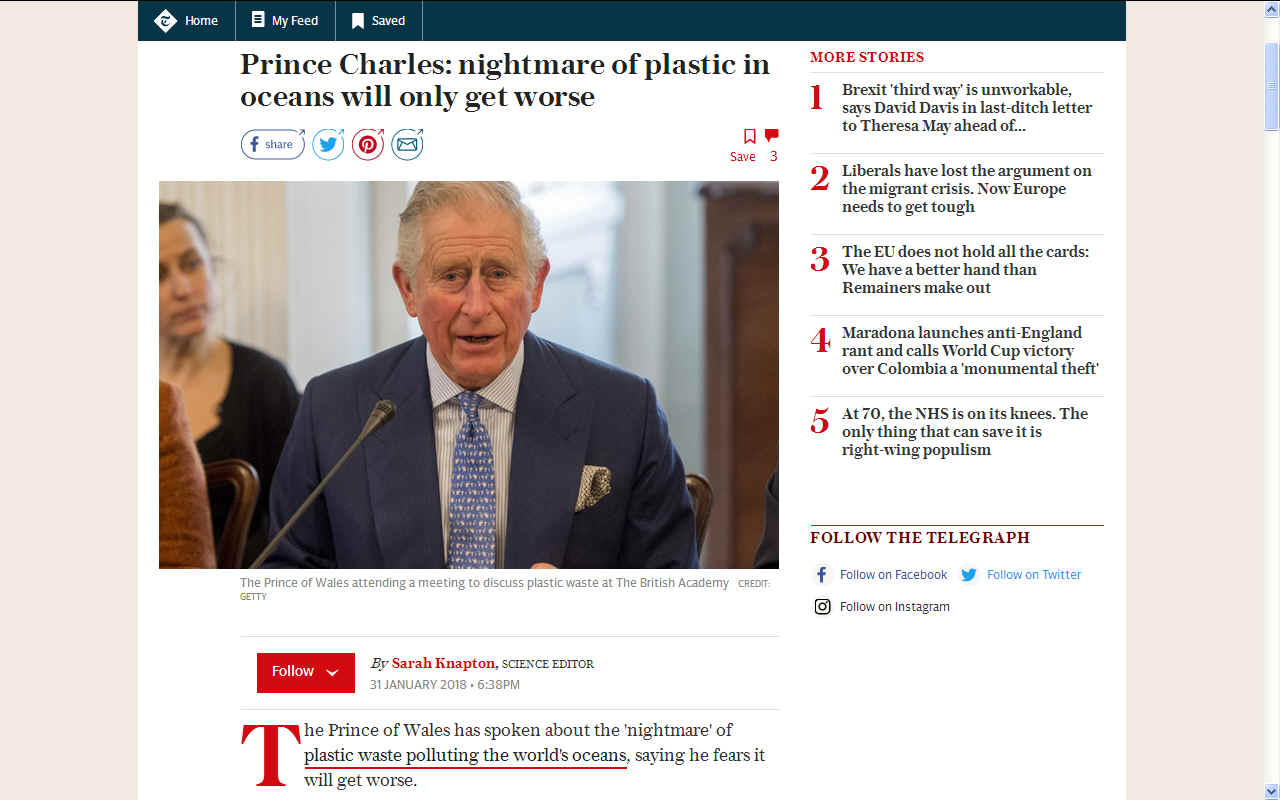Read the Maradona anti-England rant story

pos(970,351)
